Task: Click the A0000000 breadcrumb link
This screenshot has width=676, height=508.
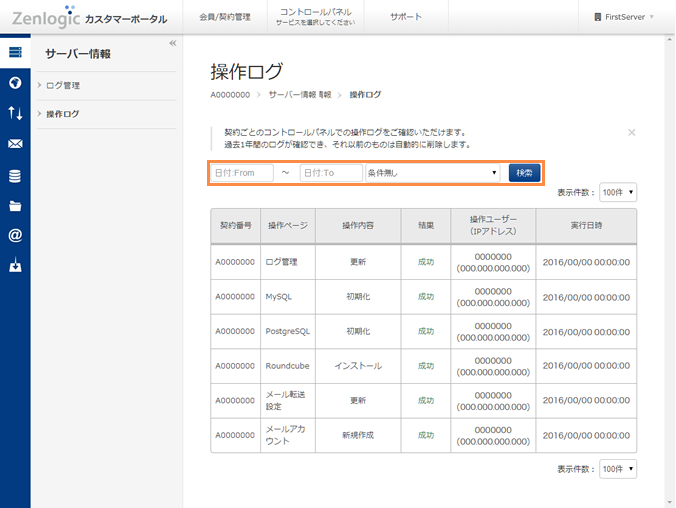Action: [230, 94]
